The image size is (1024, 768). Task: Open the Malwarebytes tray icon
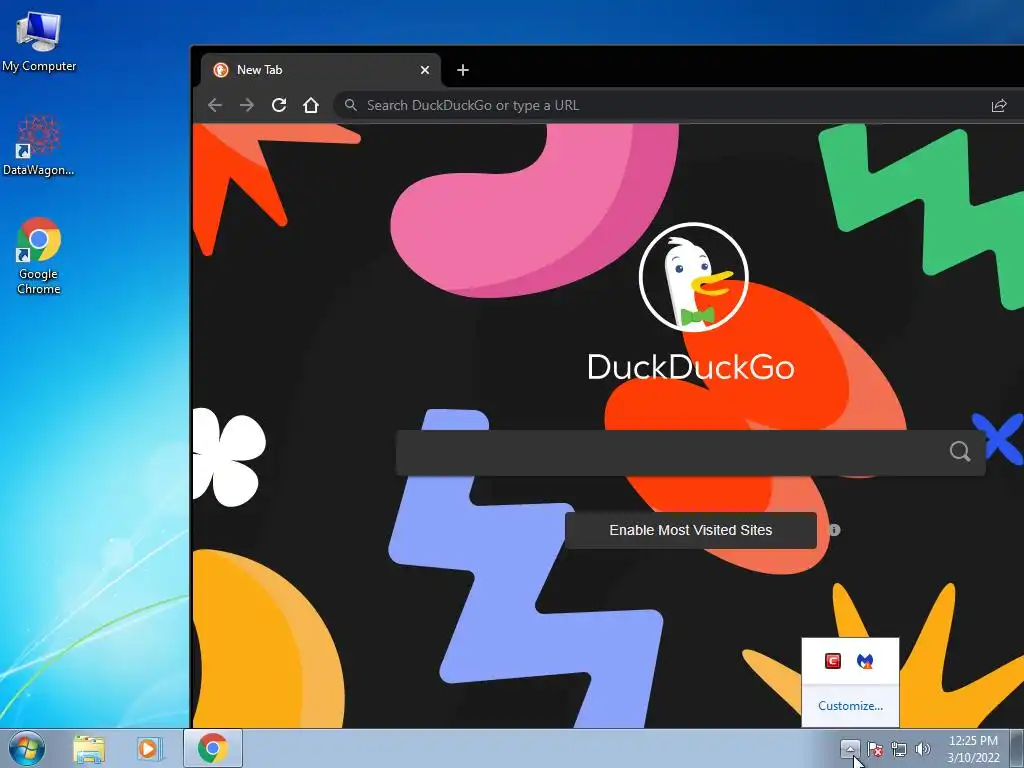865,662
